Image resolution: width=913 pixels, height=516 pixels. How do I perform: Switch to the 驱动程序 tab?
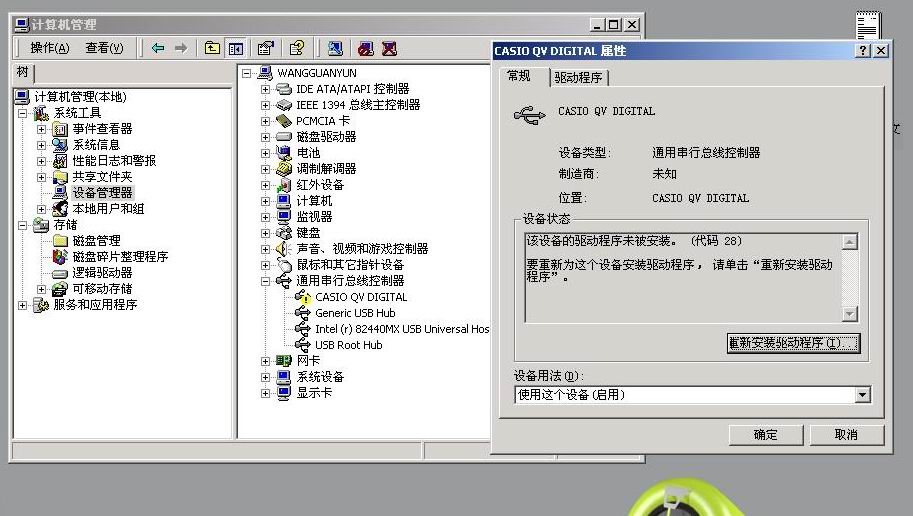click(x=578, y=77)
